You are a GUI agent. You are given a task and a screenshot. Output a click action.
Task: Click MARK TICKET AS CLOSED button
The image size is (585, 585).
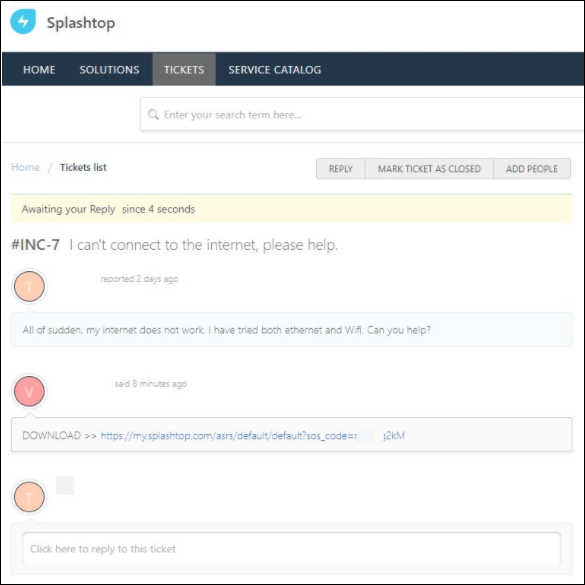[x=429, y=169]
